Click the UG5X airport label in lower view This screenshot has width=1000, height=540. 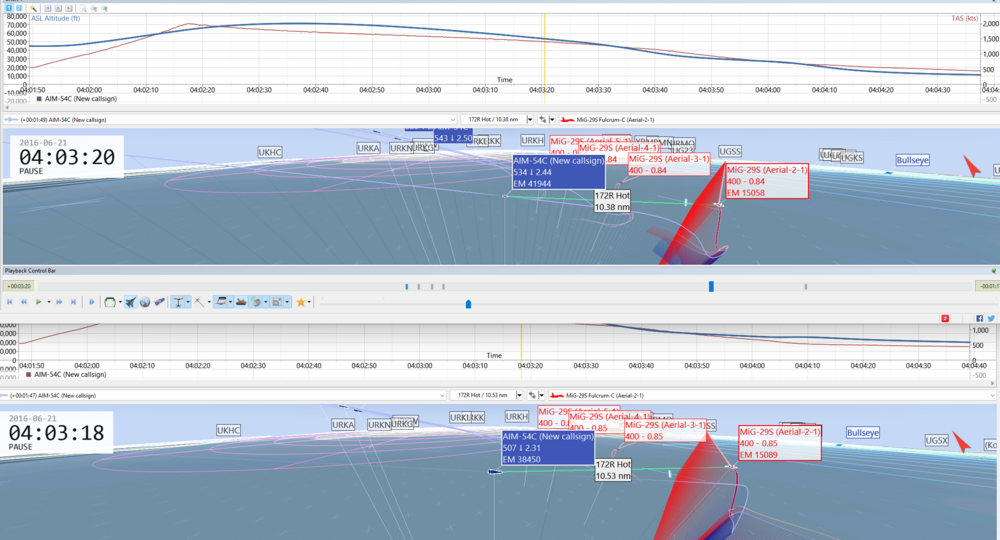click(x=937, y=441)
